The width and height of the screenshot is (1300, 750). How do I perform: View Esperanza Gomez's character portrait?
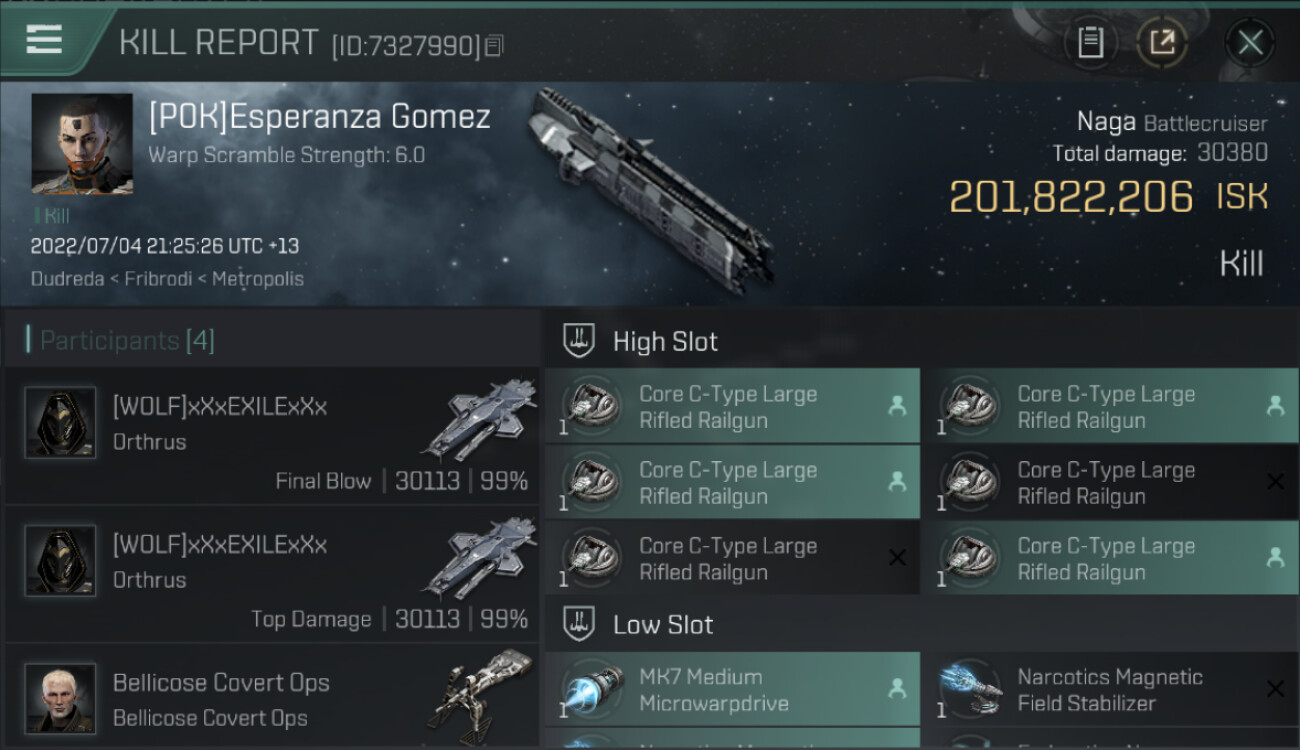tap(82, 143)
